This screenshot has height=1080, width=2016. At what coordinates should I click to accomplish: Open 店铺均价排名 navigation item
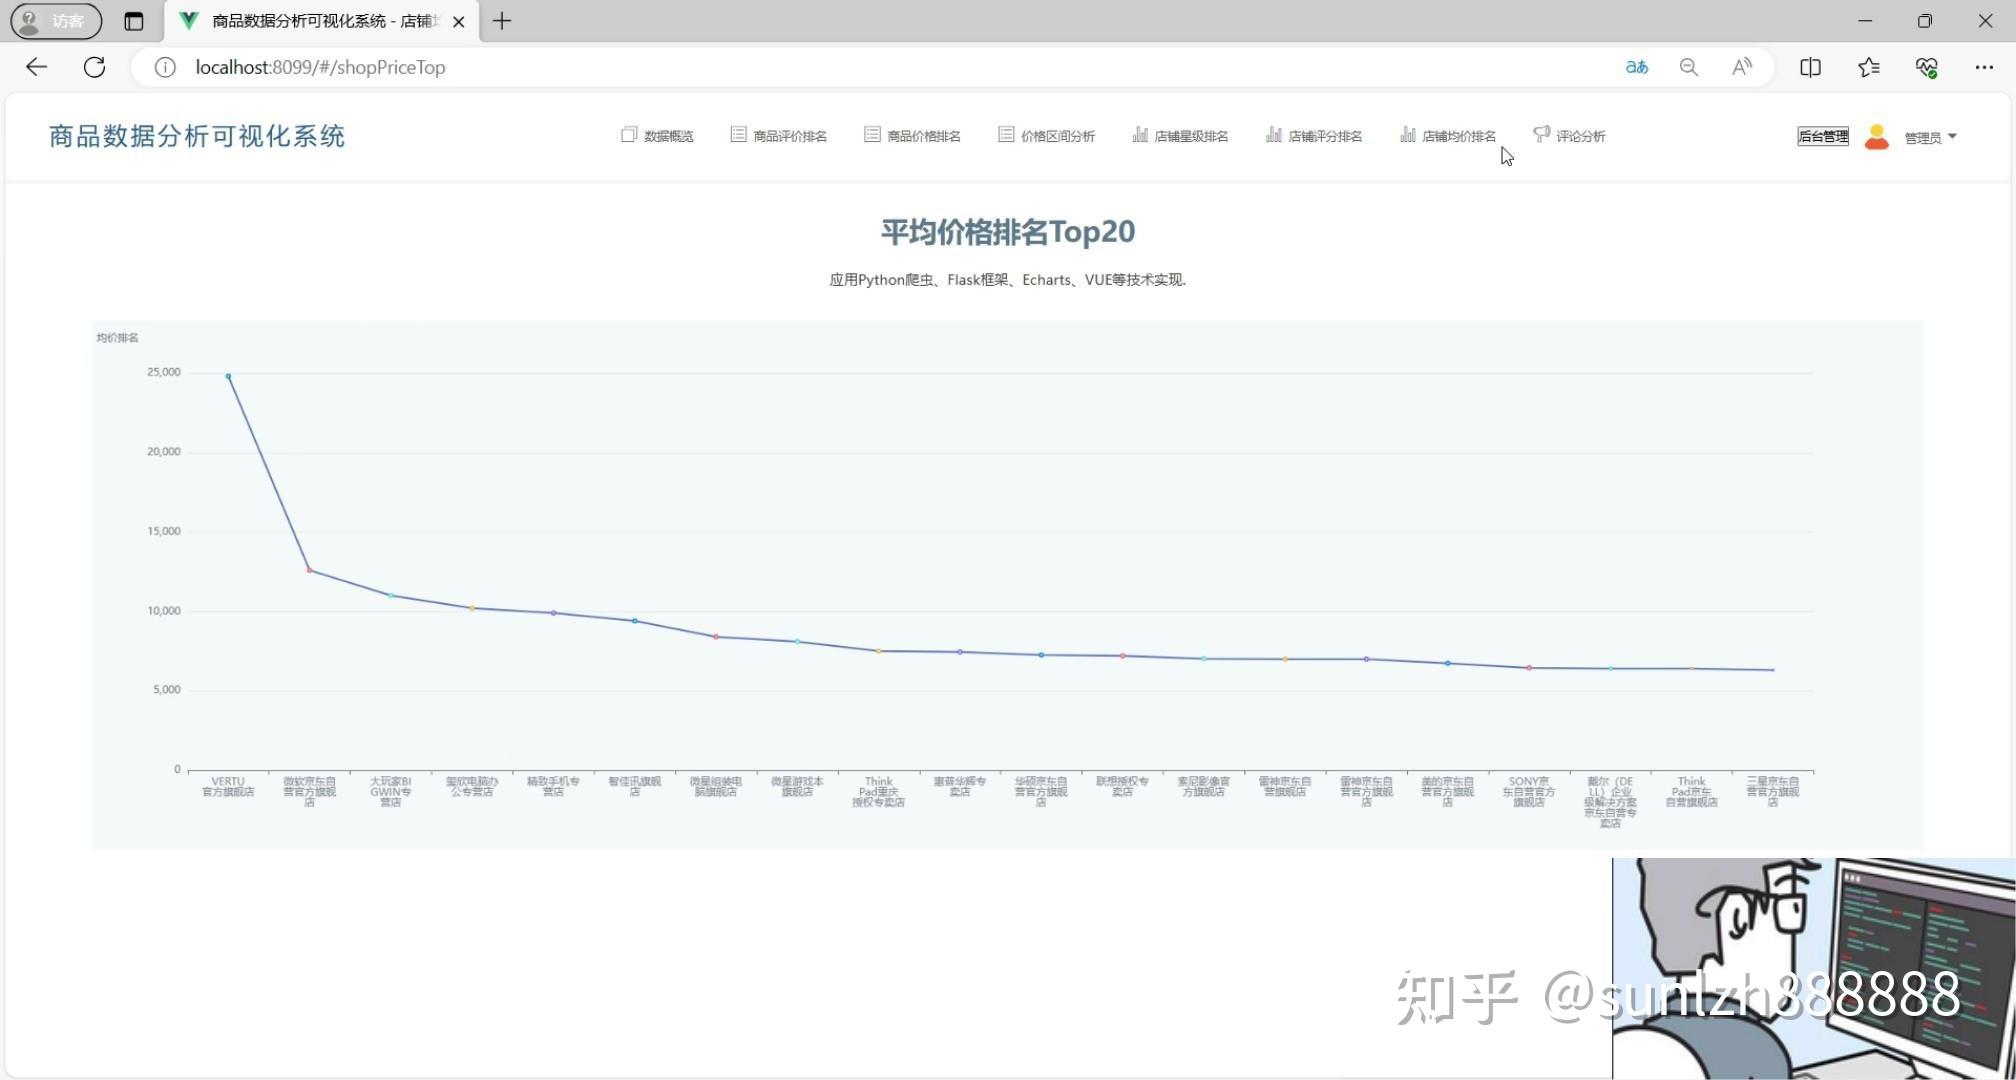[x=1458, y=136]
